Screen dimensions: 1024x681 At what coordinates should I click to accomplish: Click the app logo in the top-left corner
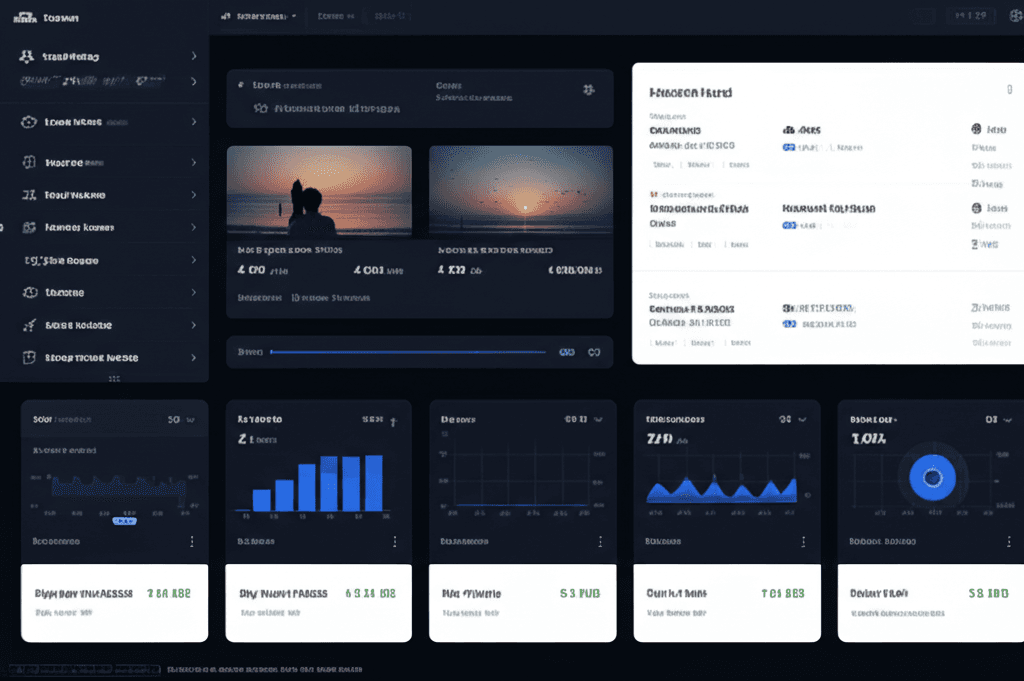(25, 16)
